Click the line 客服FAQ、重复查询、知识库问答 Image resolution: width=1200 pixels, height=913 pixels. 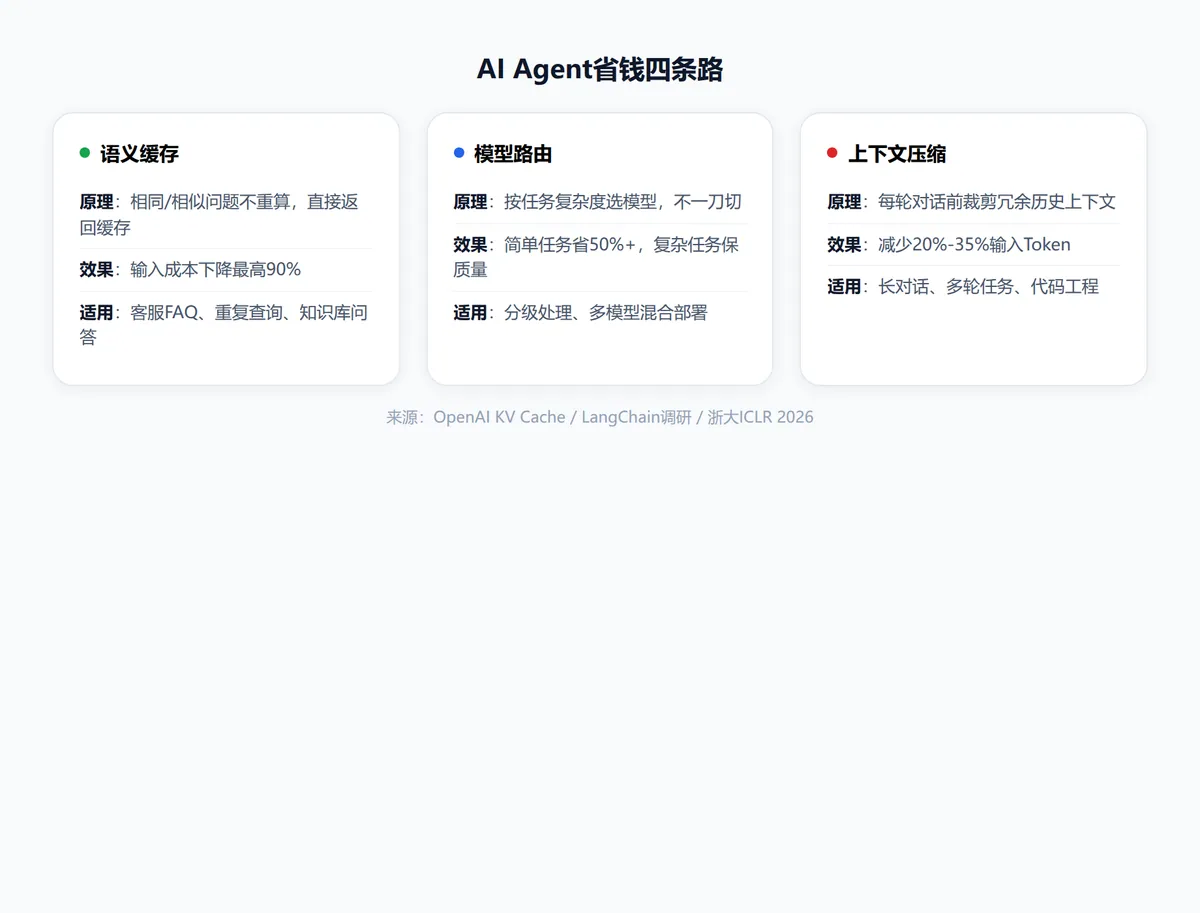[226, 325]
